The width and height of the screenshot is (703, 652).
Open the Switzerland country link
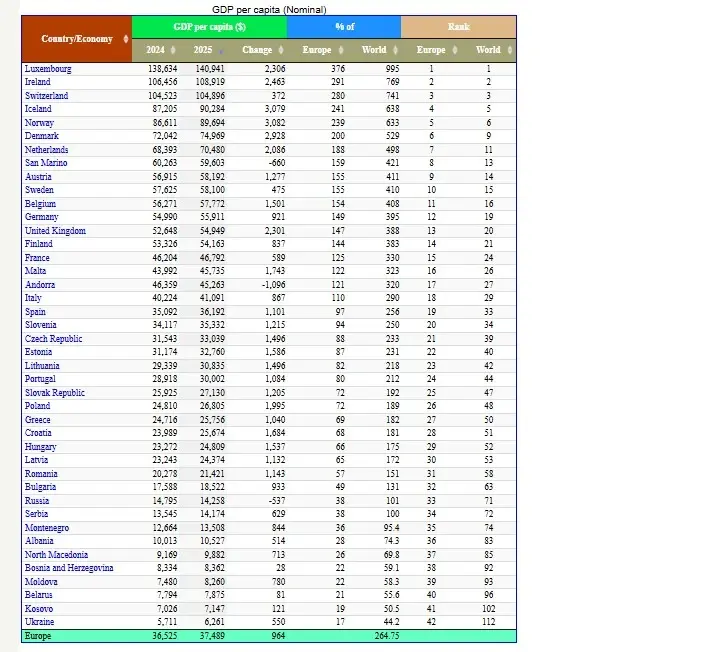(x=46, y=96)
